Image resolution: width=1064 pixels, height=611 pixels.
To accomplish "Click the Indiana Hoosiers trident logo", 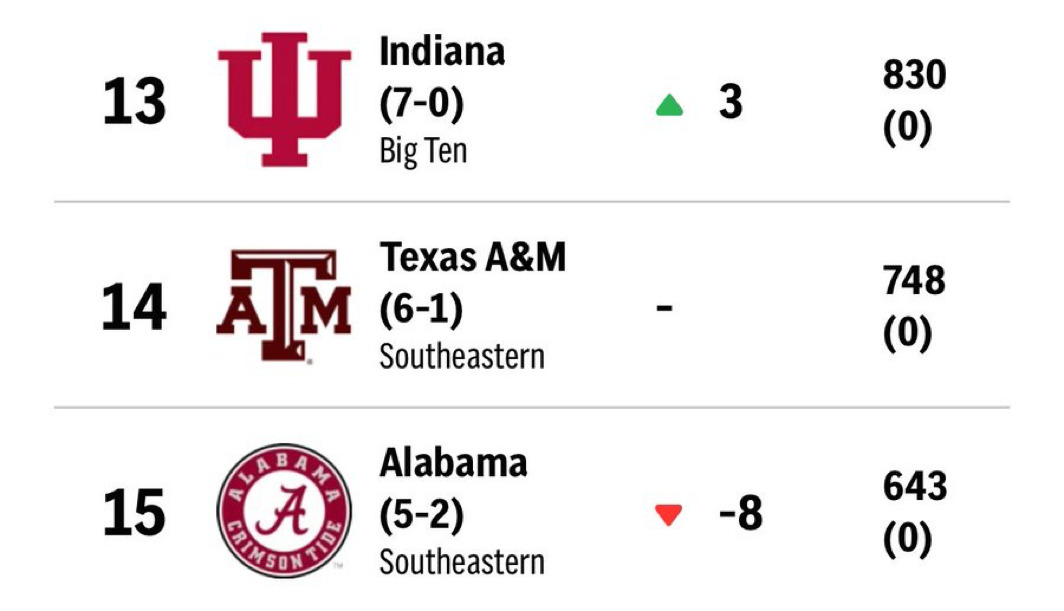I will [284, 99].
